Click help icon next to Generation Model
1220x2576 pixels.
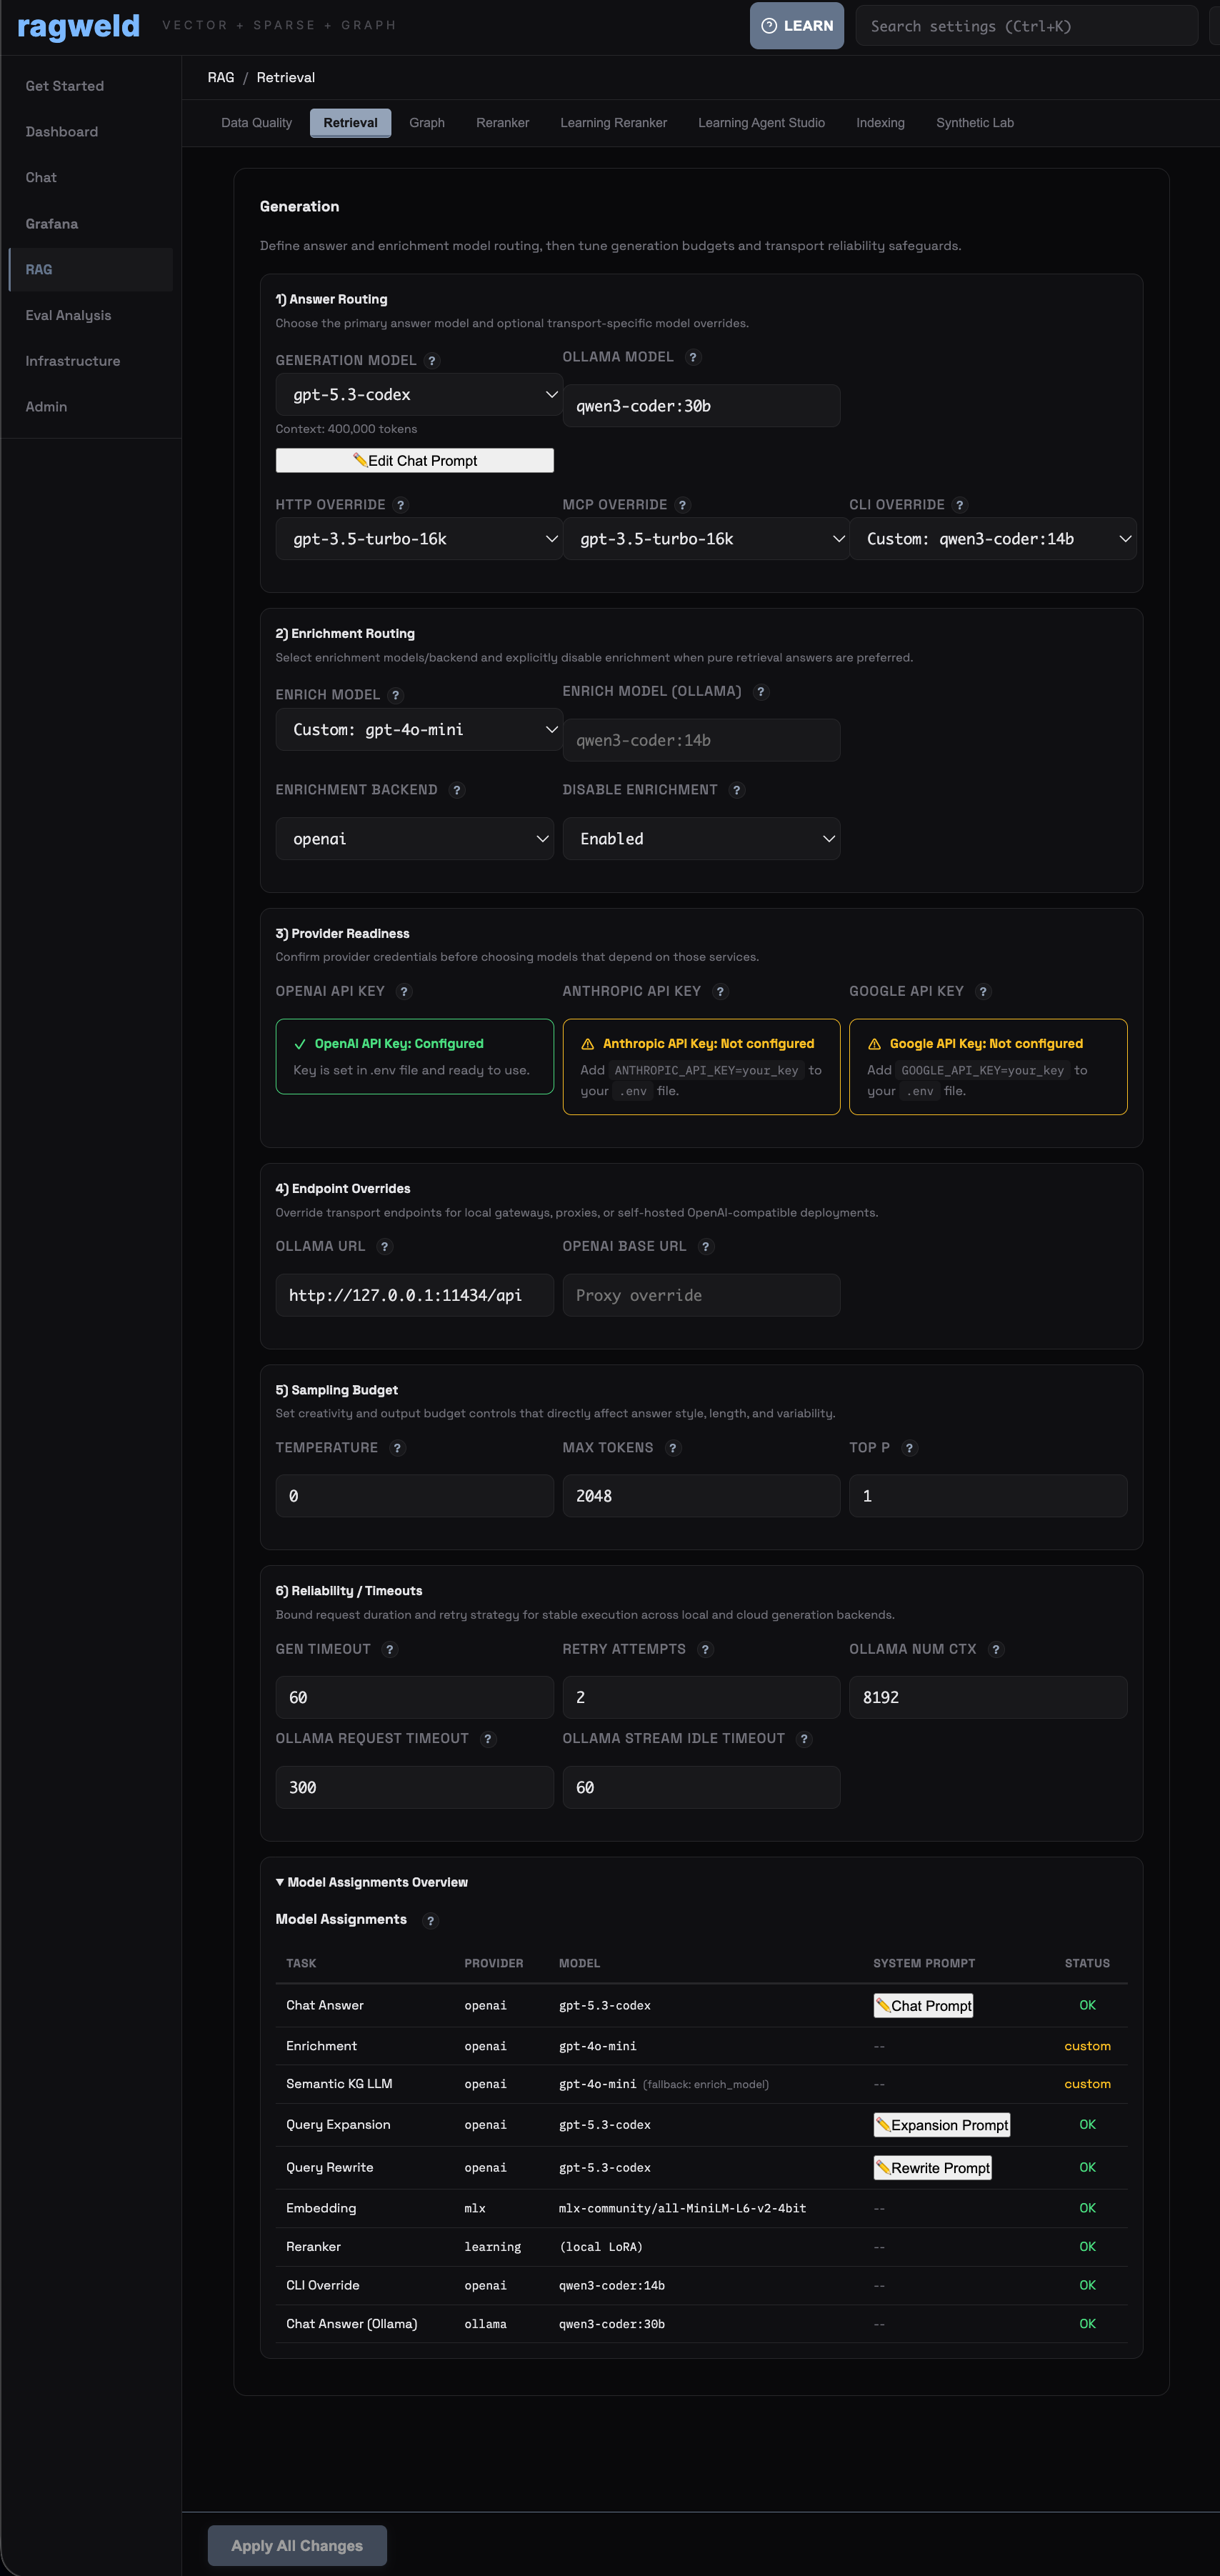[432, 361]
